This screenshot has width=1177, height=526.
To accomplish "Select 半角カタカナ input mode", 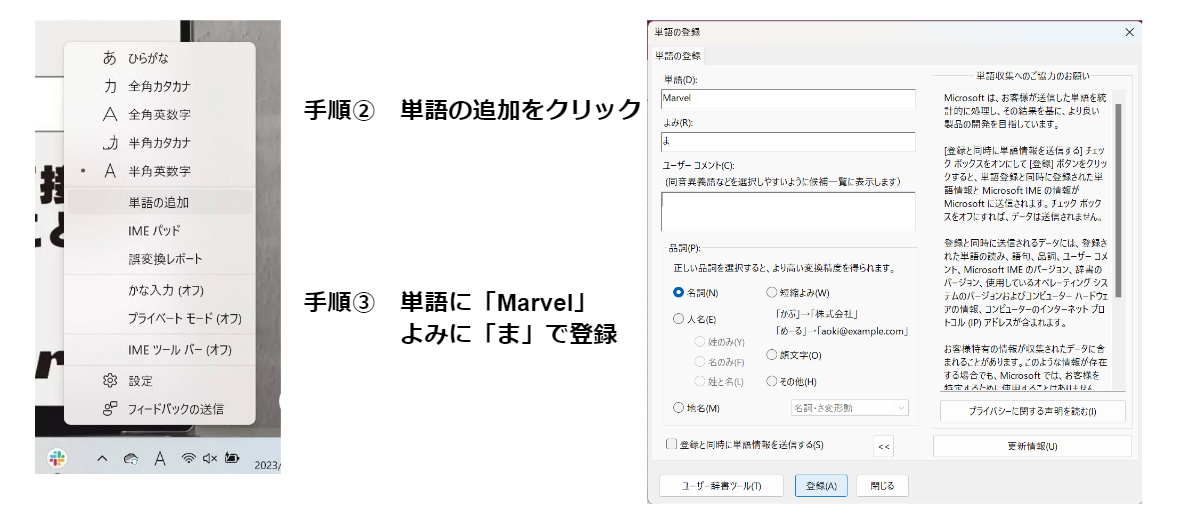I will (160, 143).
